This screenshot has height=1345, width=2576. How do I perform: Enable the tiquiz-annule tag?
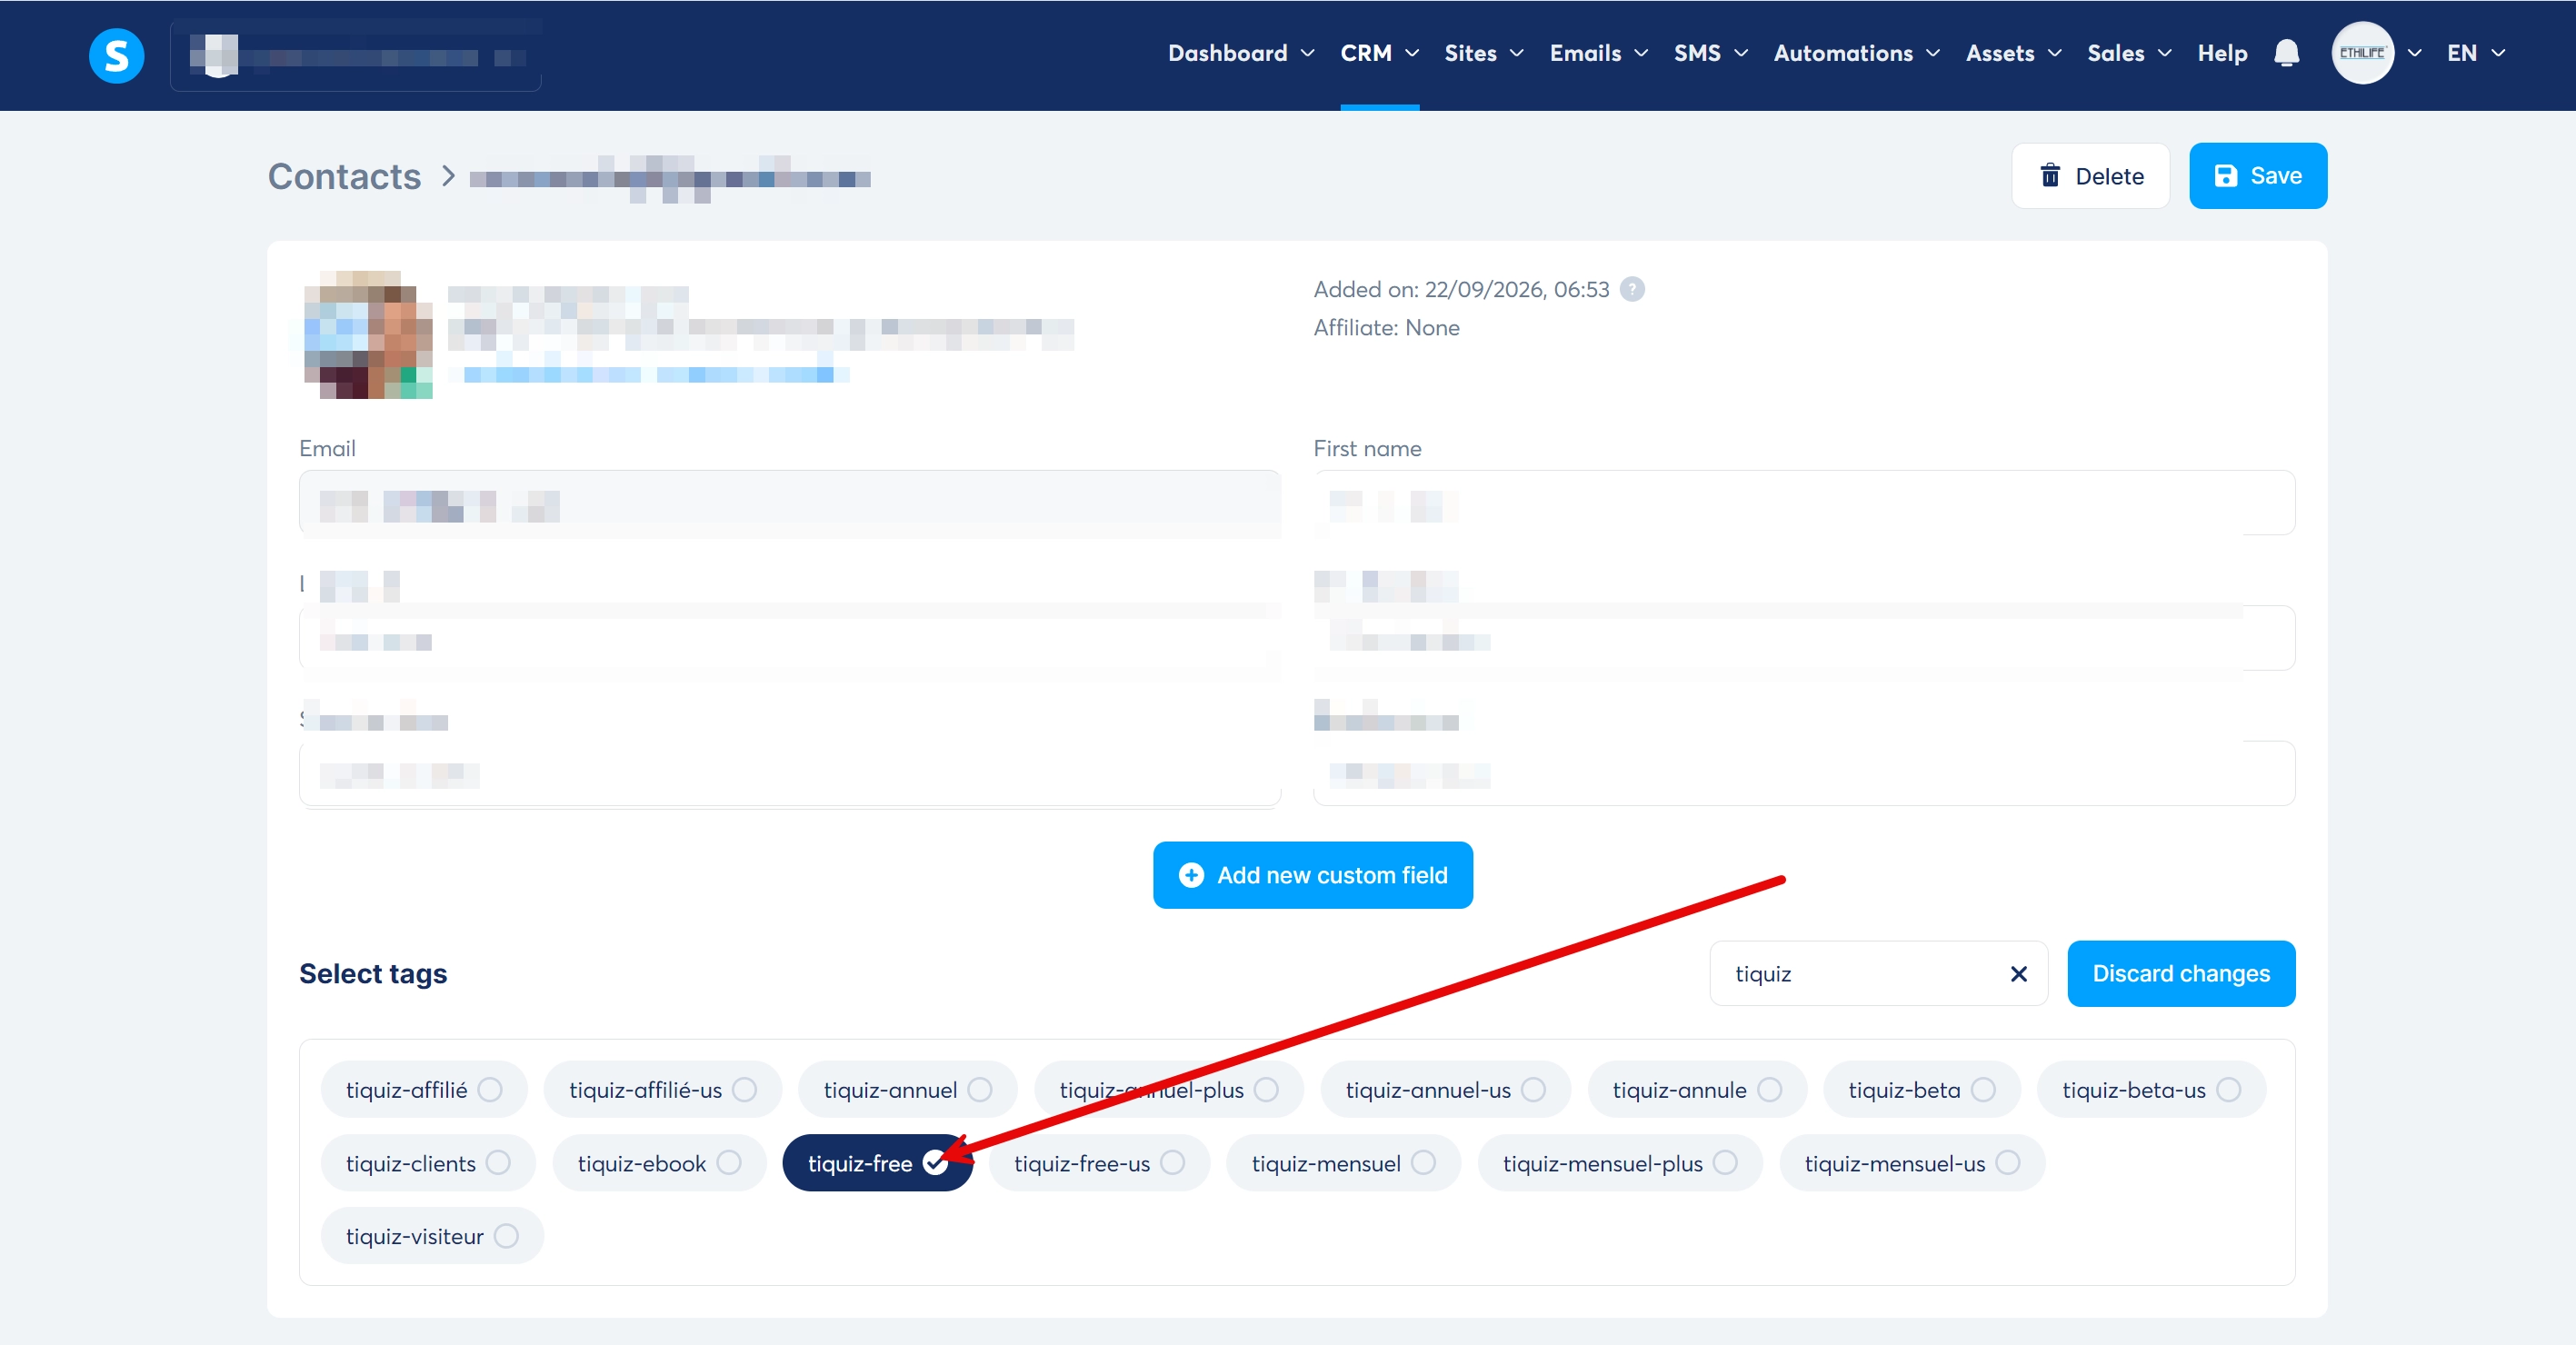[x=1697, y=1089]
